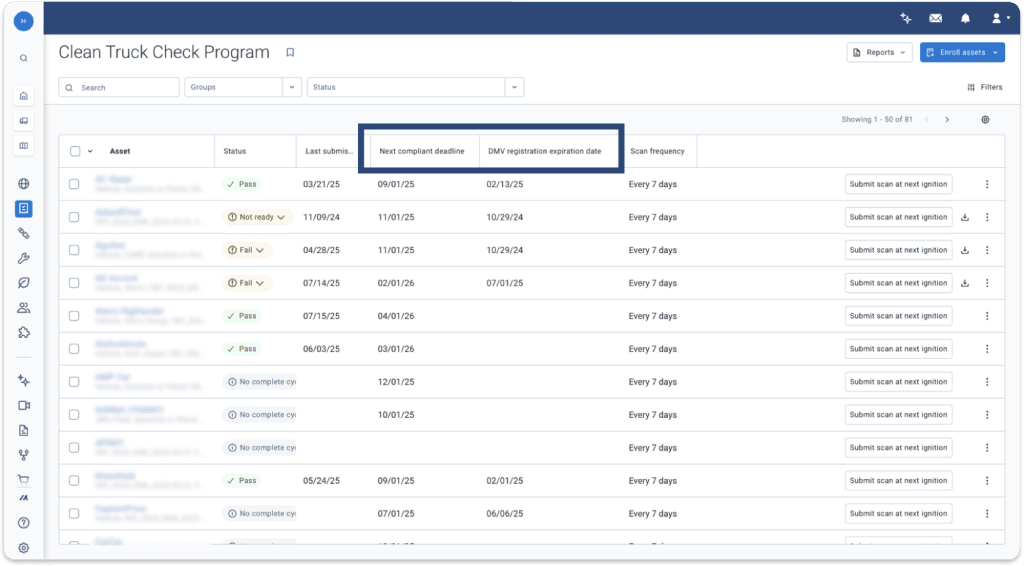1024x566 pixels.
Task: Click the DMV registration expiration date column header
Action: pyautogui.click(x=544, y=152)
